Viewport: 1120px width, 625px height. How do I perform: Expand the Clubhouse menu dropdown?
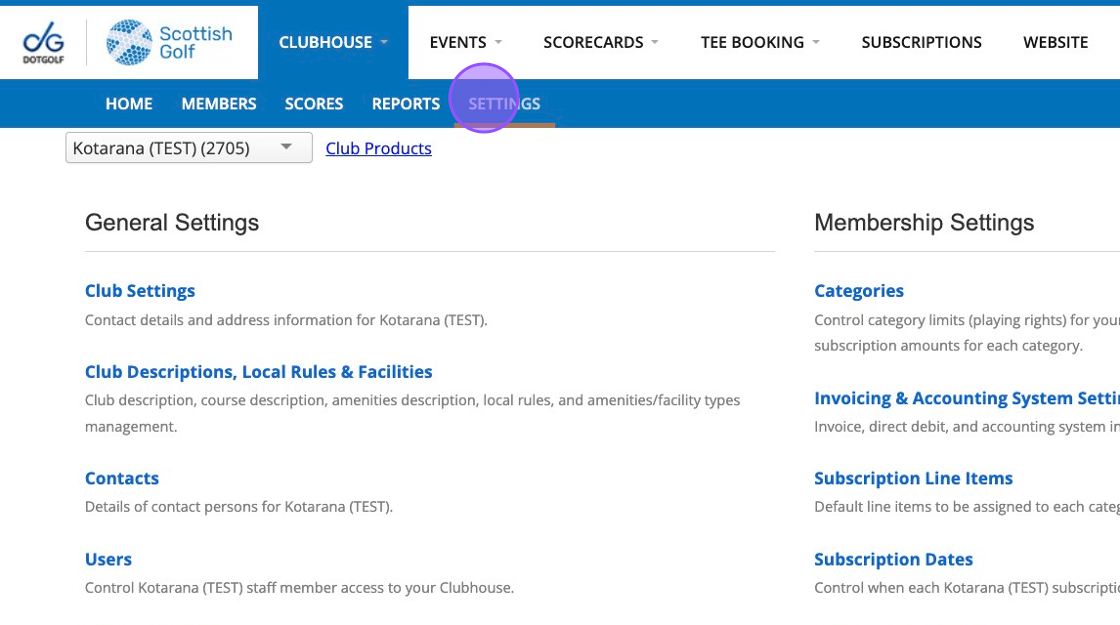[333, 42]
